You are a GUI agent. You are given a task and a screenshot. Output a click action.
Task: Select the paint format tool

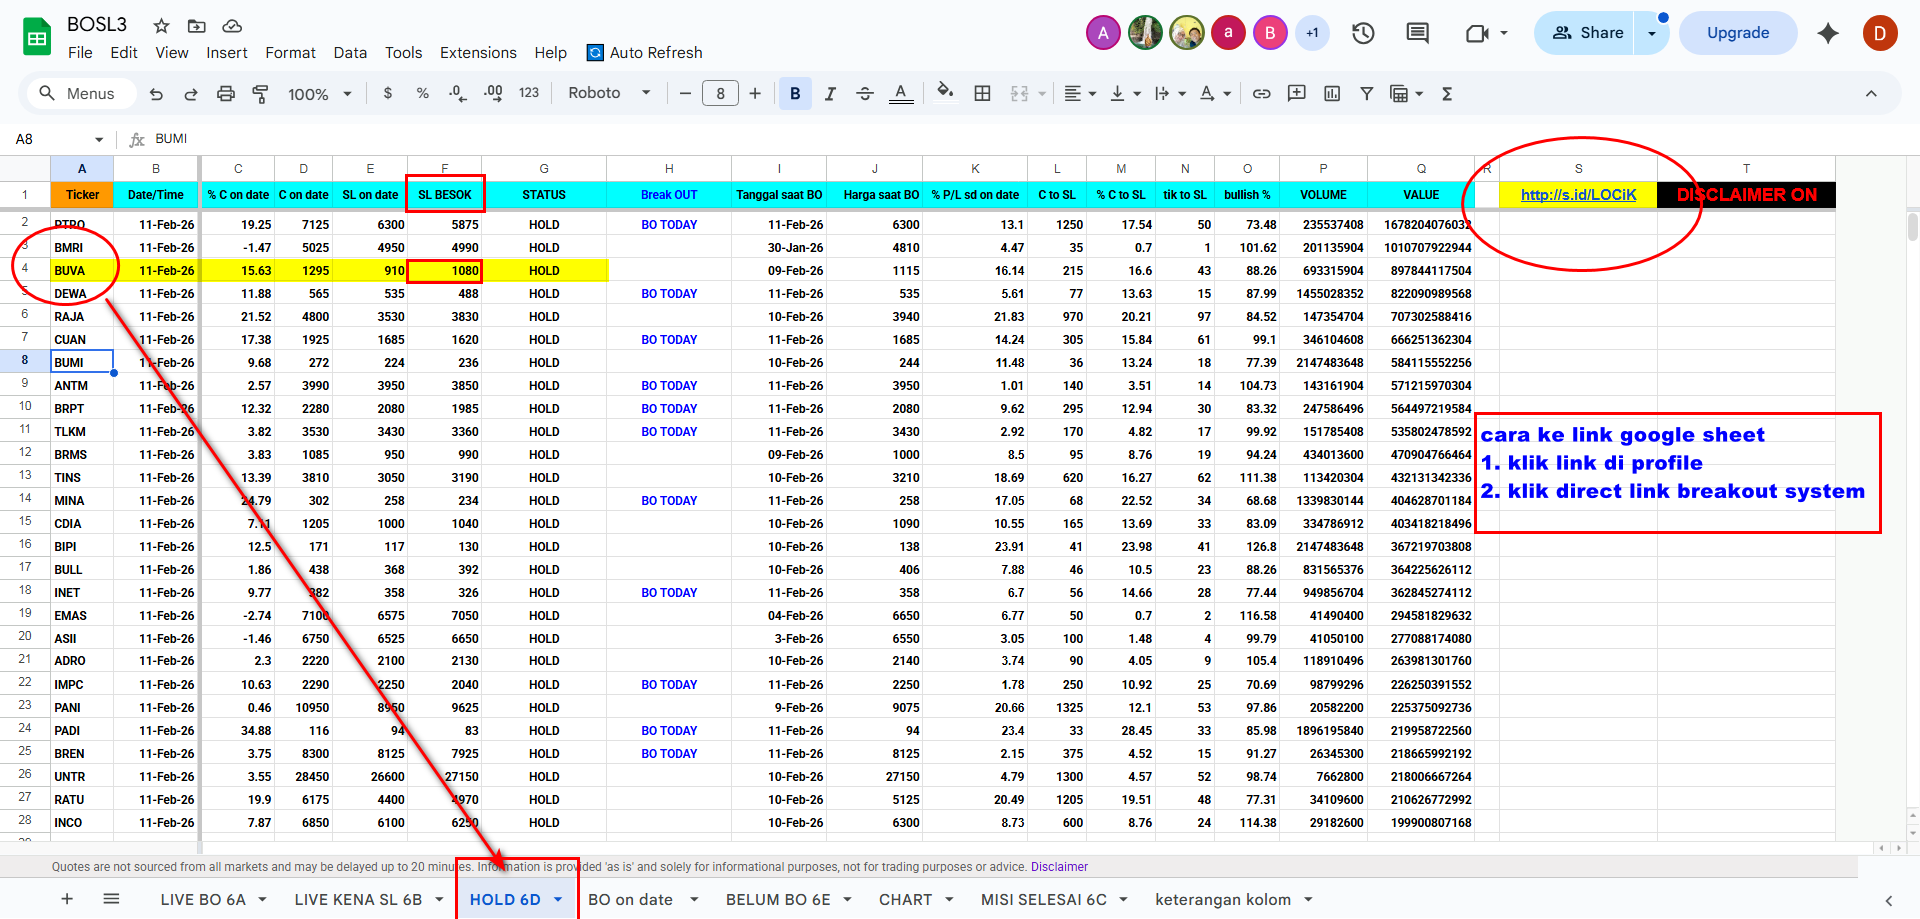[260, 94]
